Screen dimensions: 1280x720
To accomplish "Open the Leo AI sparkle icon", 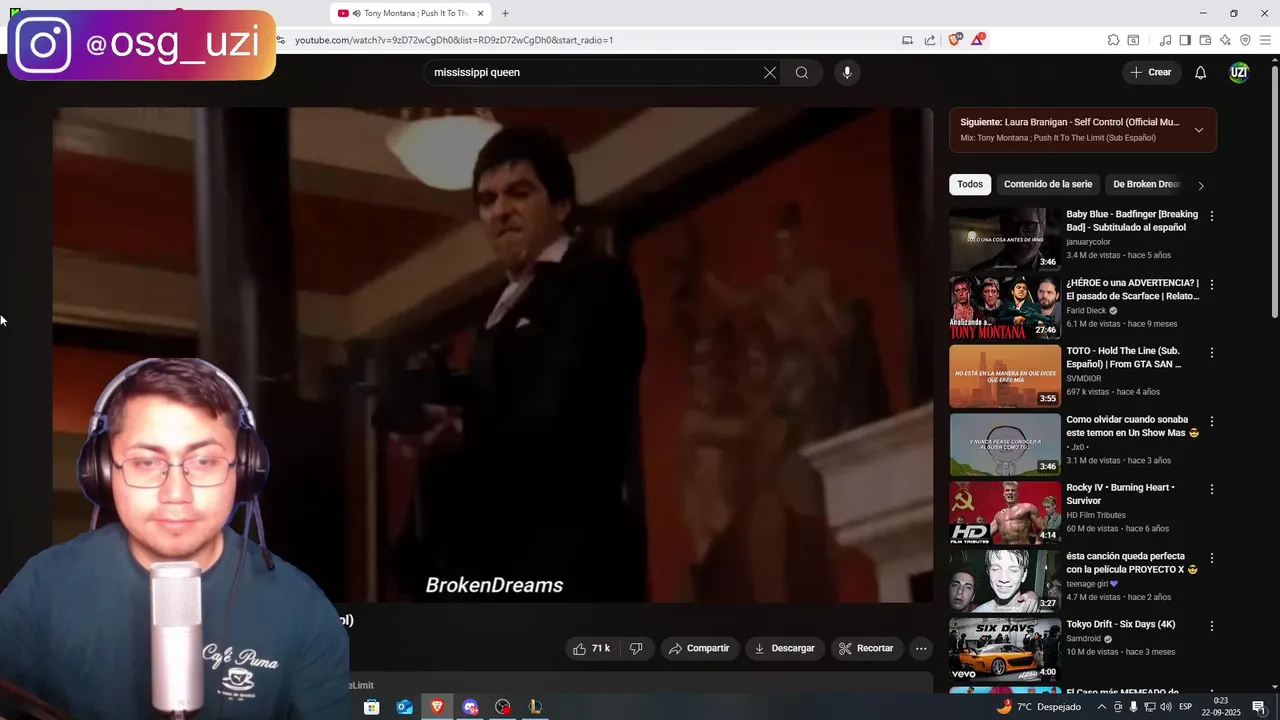I will (1225, 40).
